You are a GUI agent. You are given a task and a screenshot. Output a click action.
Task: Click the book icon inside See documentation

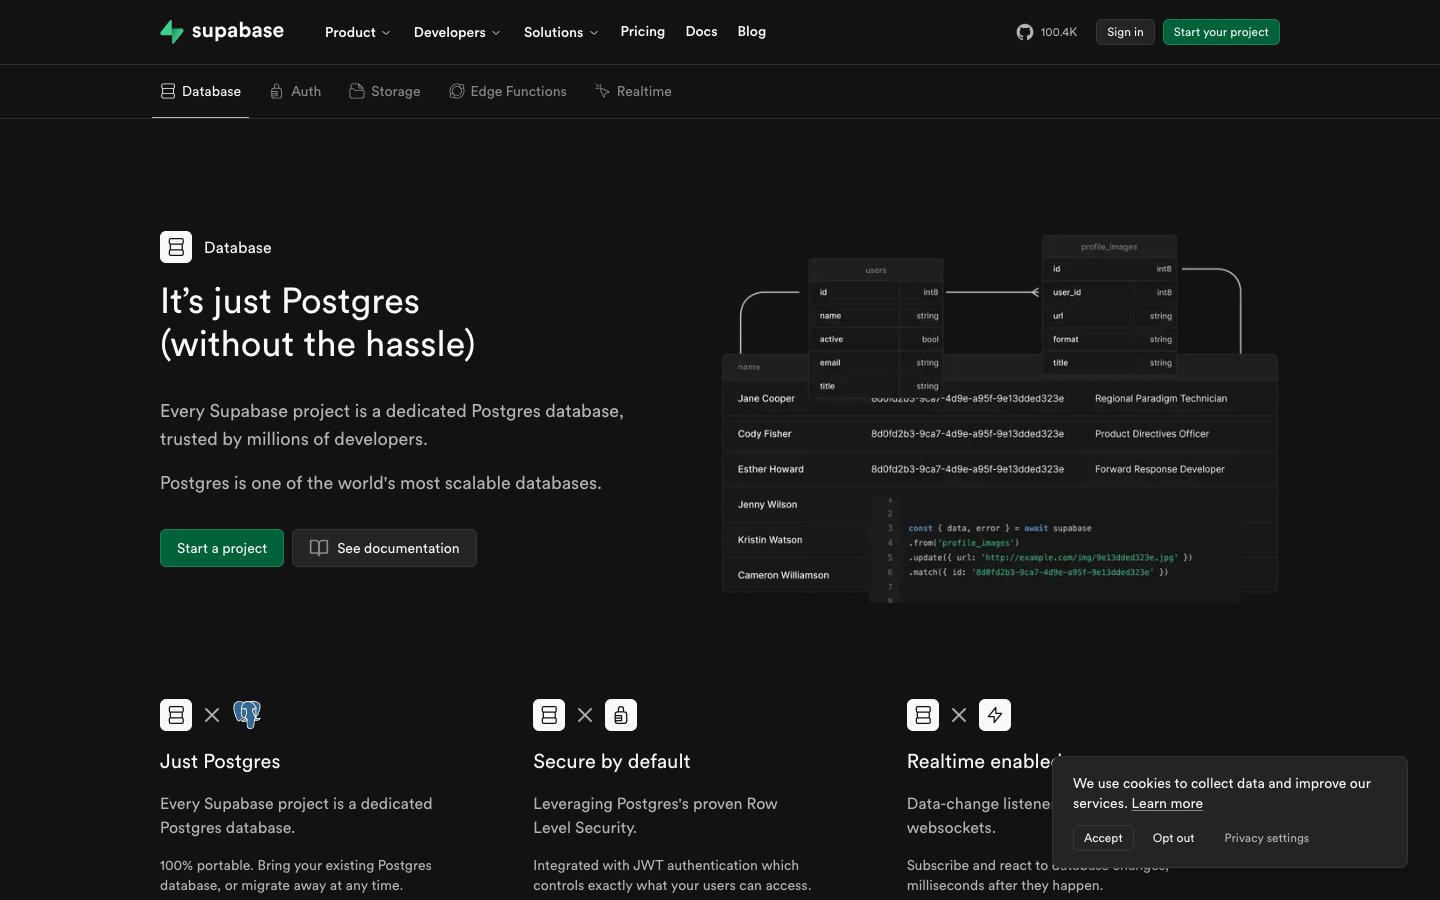tap(318, 548)
